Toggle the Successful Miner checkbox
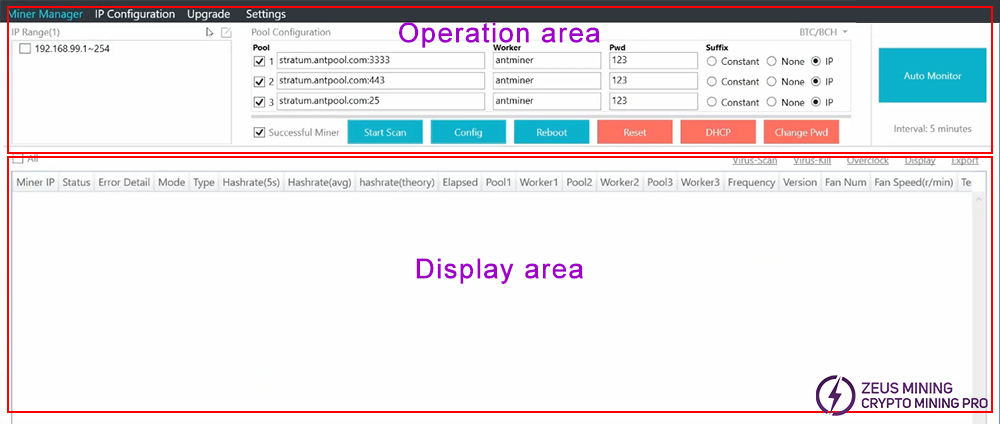 point(260,132)
